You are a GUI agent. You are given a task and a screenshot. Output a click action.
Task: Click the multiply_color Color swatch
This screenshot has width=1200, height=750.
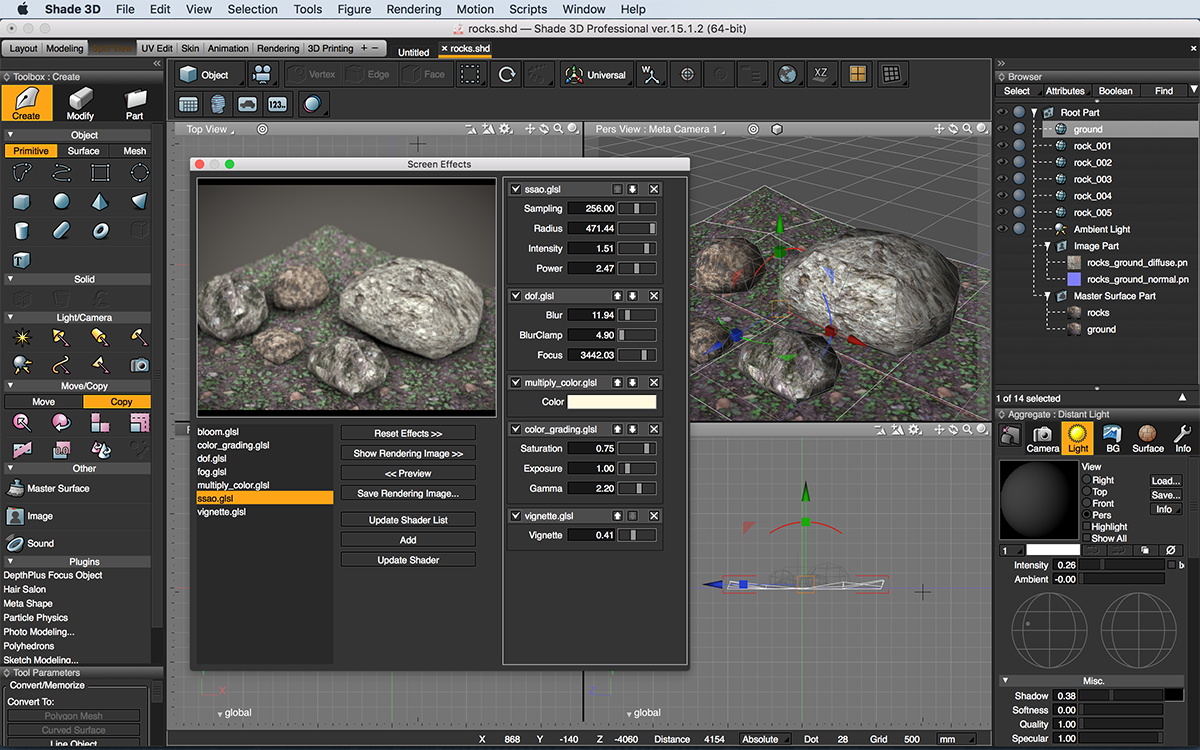tap(612, 402)
